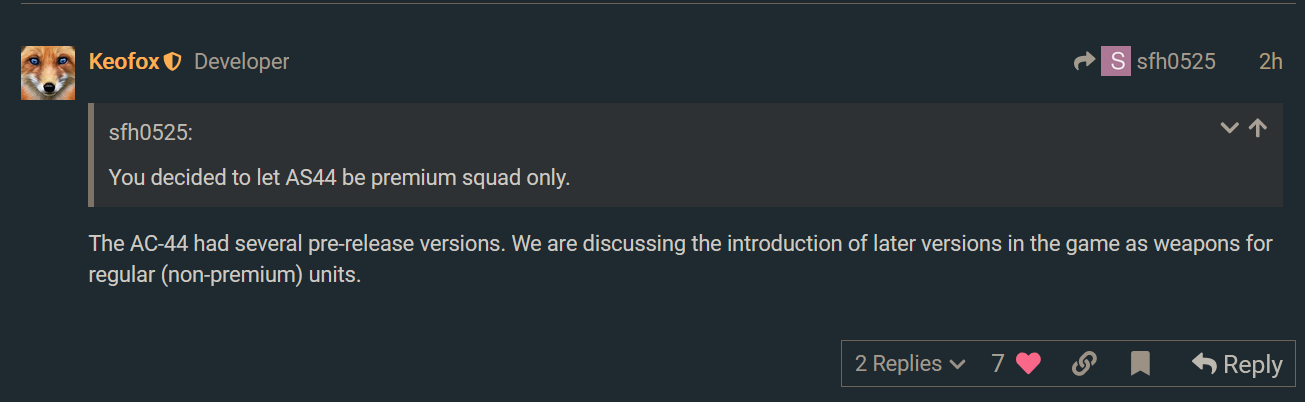
Task: Click the reply arrow icon at bottom right
Action: (x=1204, y=364)
